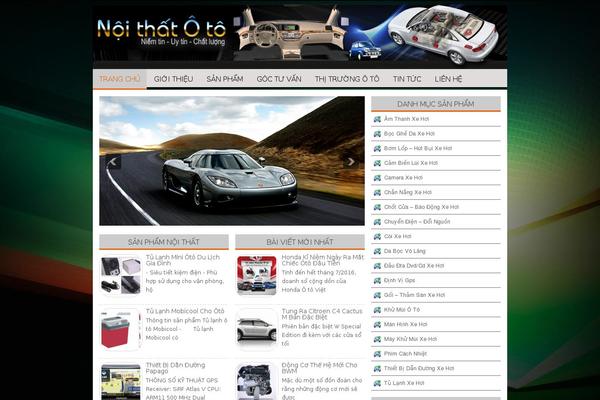This screenshot has height=400, width=600.
Task: Click the car icon beside Màn Hình Xe Hơi
Action: (x=377, y=324)
